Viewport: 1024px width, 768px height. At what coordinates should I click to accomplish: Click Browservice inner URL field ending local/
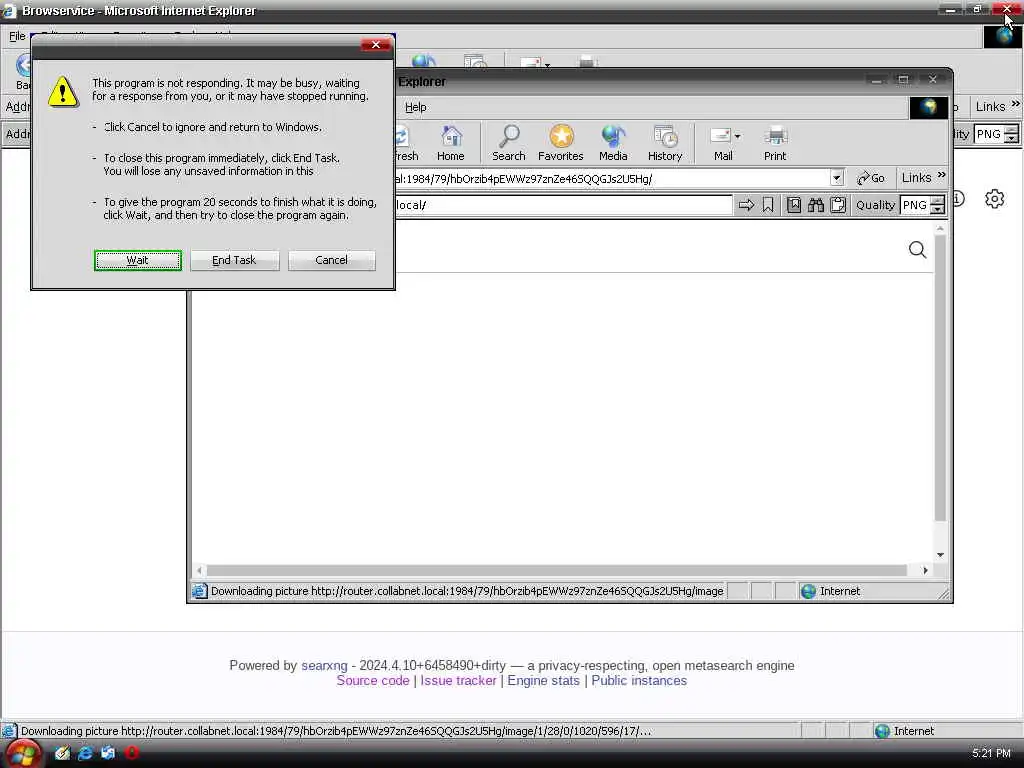coord(563,205)
